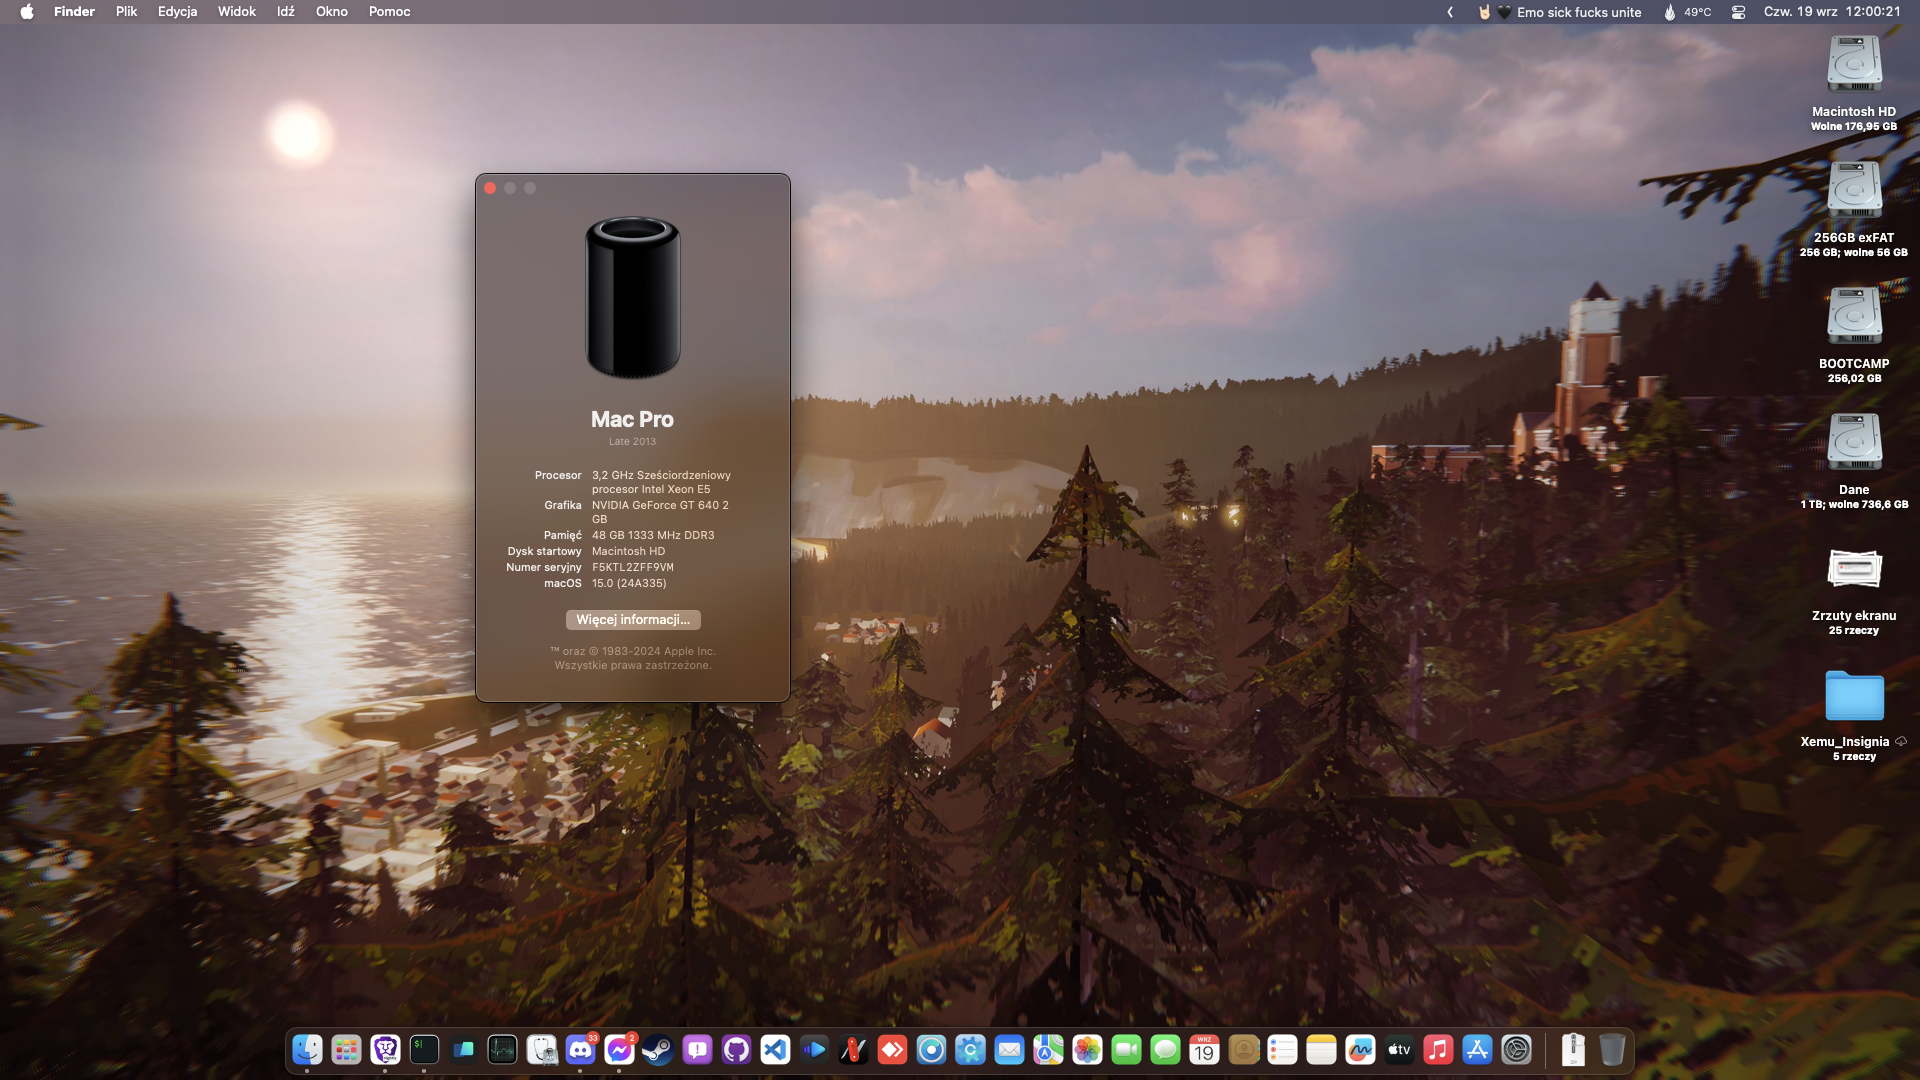The height and width of the screenshot is (1080, 1920).
Task: Click the 49°C temperature monitor in menu bar
Action: click(1687, 12)
